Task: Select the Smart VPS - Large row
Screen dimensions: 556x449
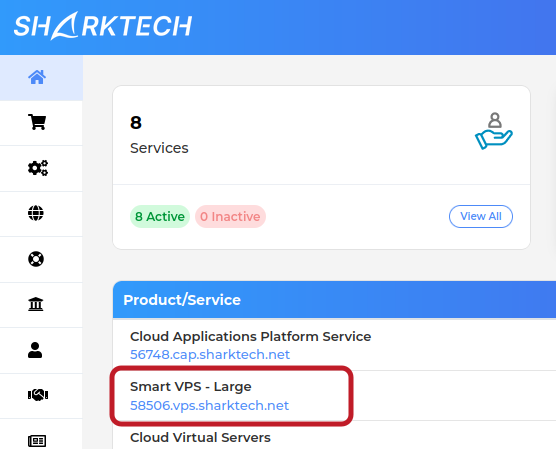Action: click(x=334, y=396)
